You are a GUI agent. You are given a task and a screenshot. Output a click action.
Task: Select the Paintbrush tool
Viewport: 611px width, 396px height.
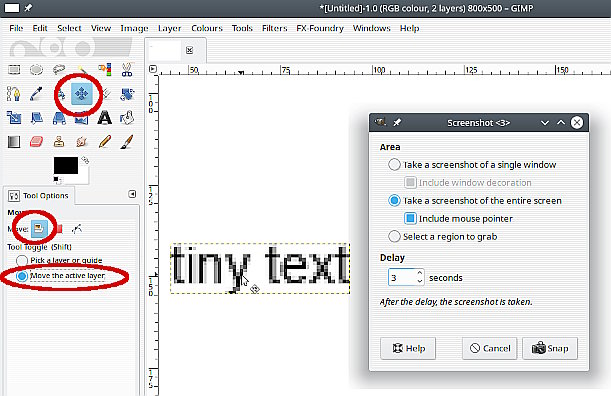[x=127, y=141]
